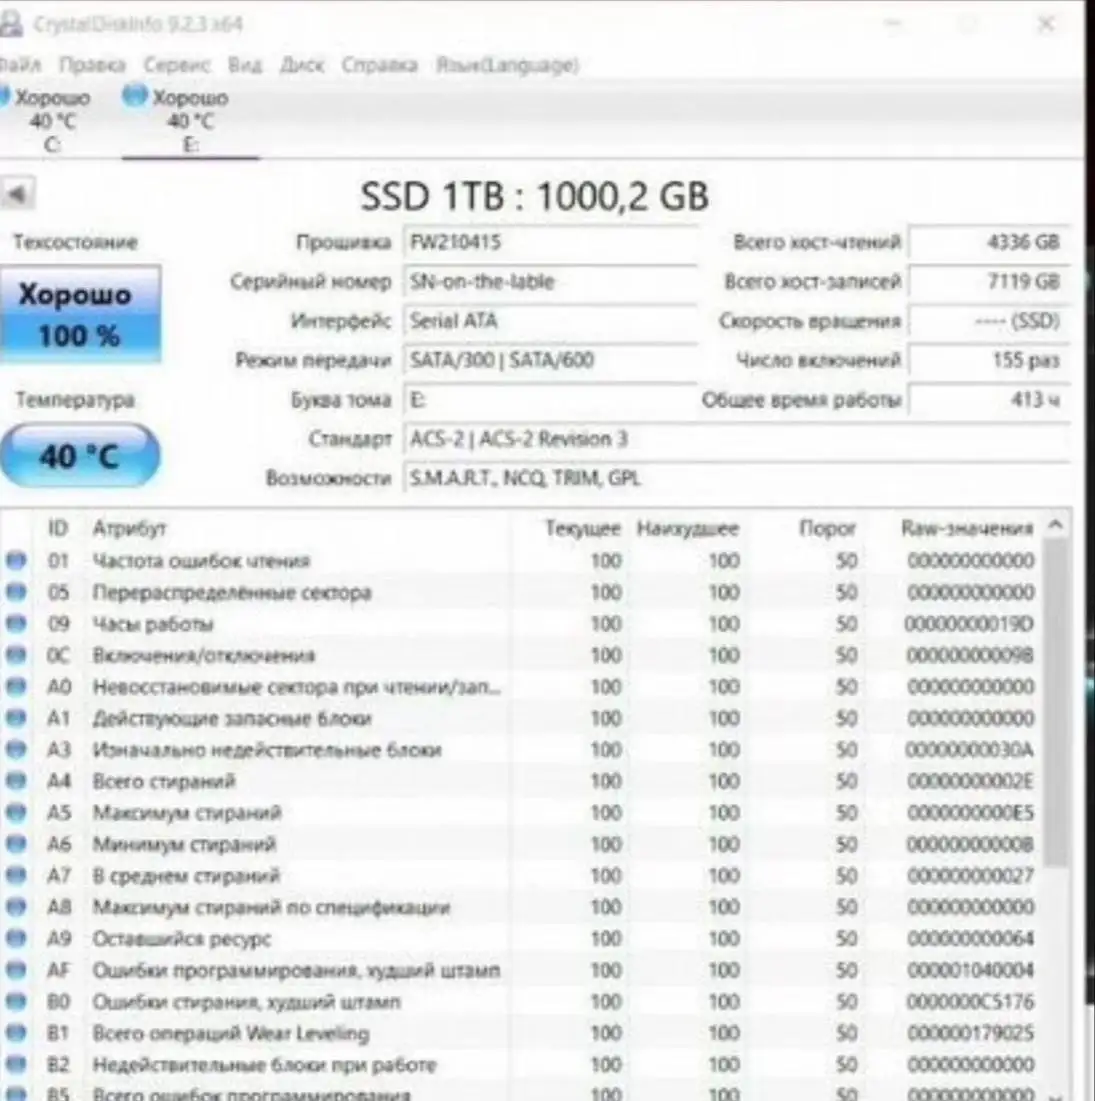
Task: Click the status dot beside Всего стираний
Action: pos(14,781)
